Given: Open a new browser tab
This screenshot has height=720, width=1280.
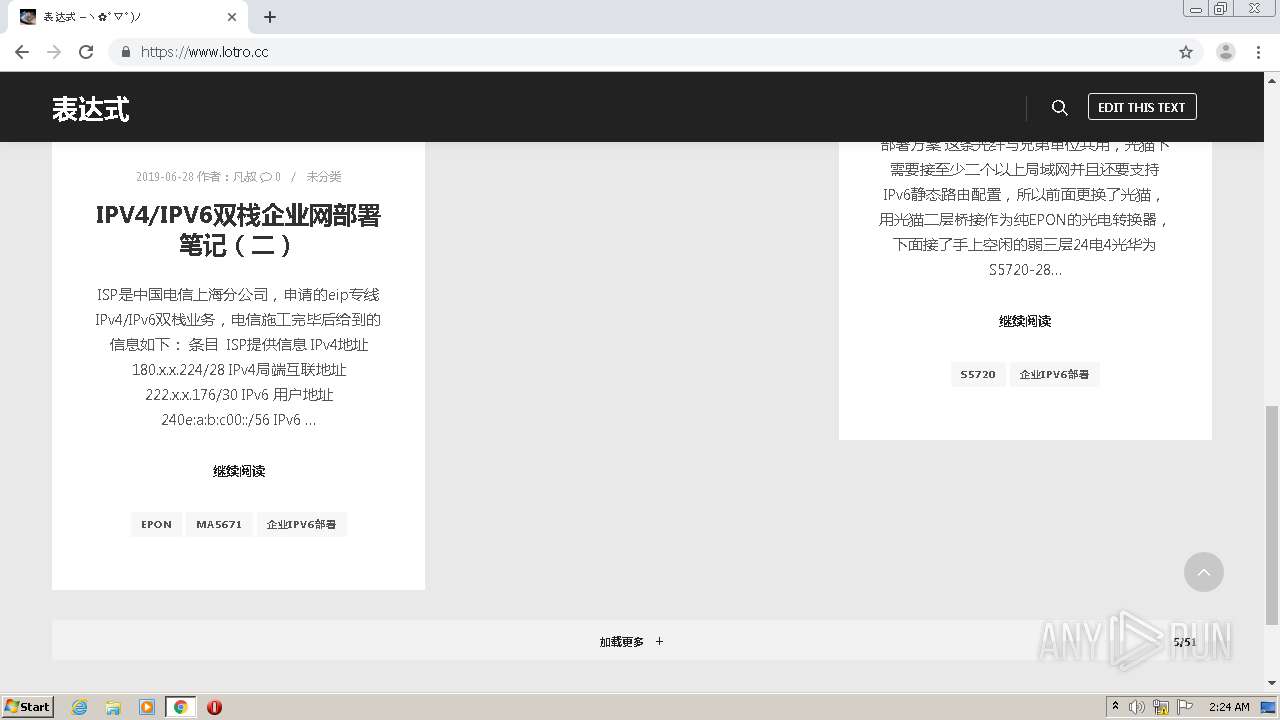Looking at the screenshot, I should (x=270, y=17).
